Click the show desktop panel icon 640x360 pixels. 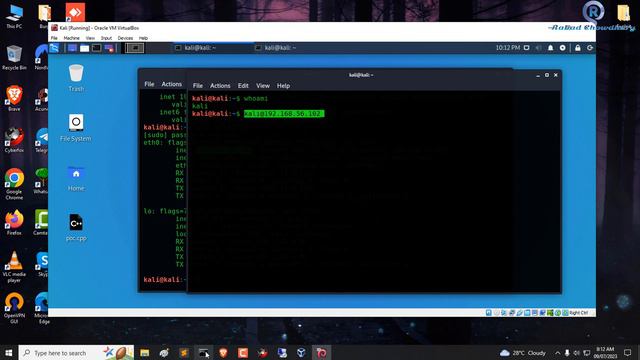coord(72,48)
